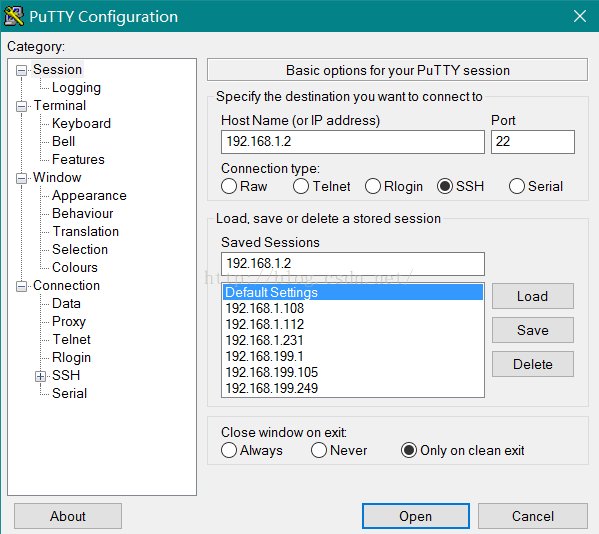599x534 pixels.
Task: Open the Serial category in tree
Action: pyautogui.click(x=70, y=393)
